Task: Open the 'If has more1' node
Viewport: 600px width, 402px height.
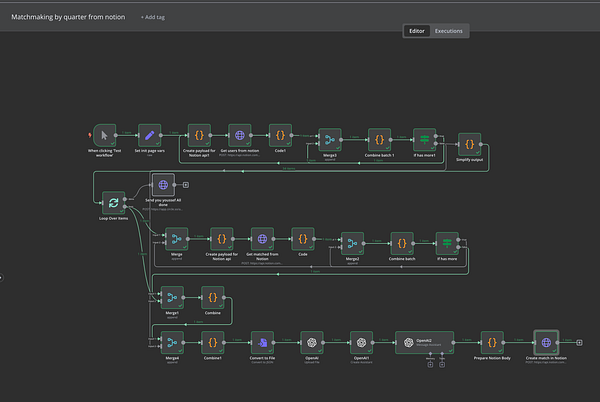Action: click(426, 139)
